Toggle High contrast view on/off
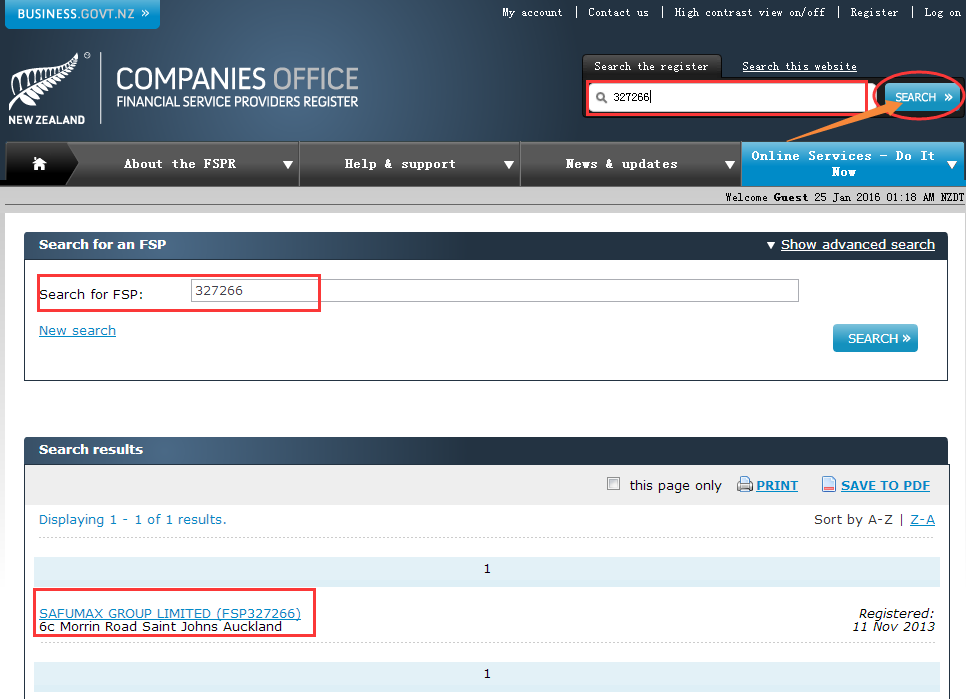This screenshot has width=966, height=699. (750, 12)
